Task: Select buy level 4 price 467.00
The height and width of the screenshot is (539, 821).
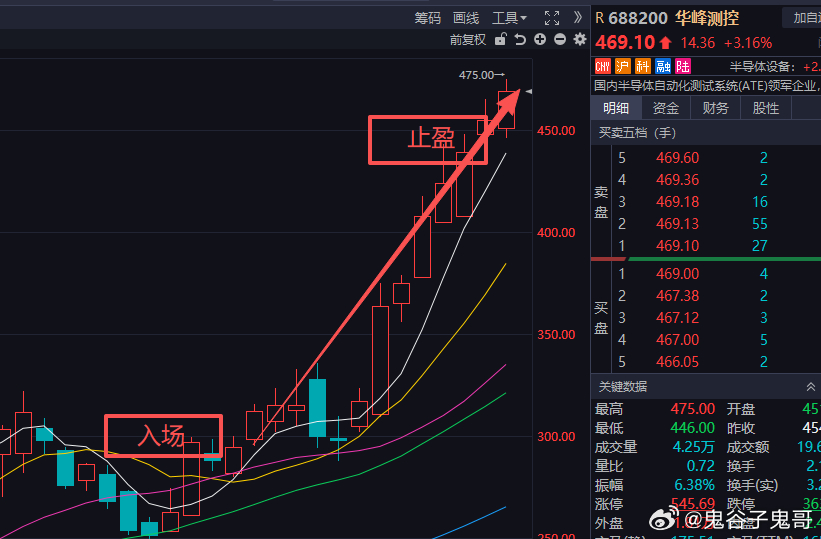Action: (x=678, y=339)
